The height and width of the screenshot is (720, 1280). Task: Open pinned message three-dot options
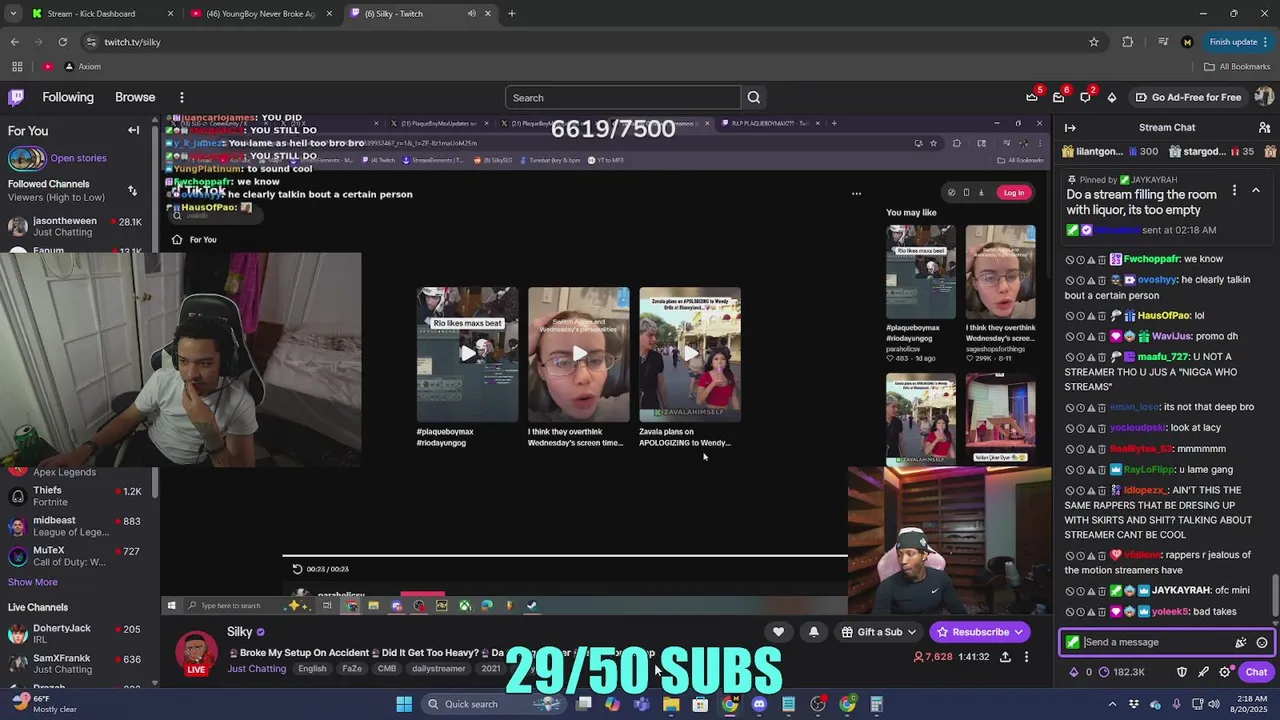click(1234, 190)
